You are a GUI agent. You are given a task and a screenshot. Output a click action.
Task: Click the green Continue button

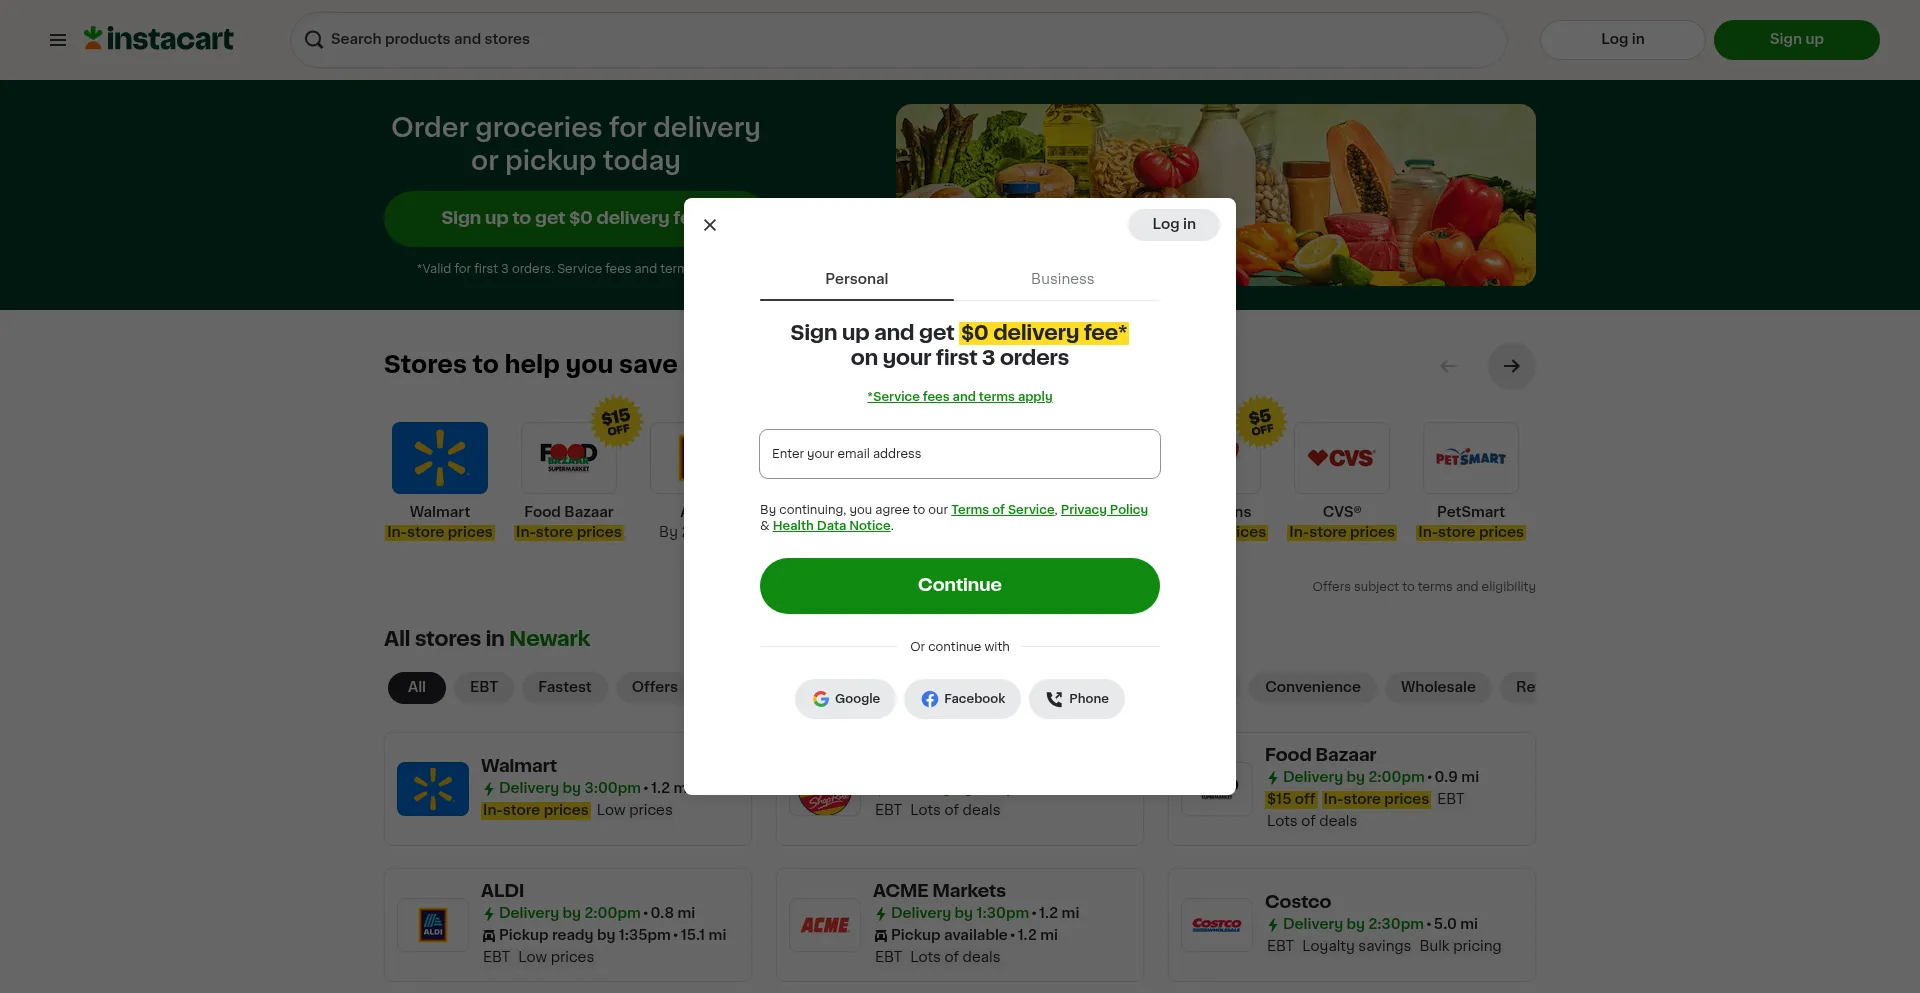960,586
